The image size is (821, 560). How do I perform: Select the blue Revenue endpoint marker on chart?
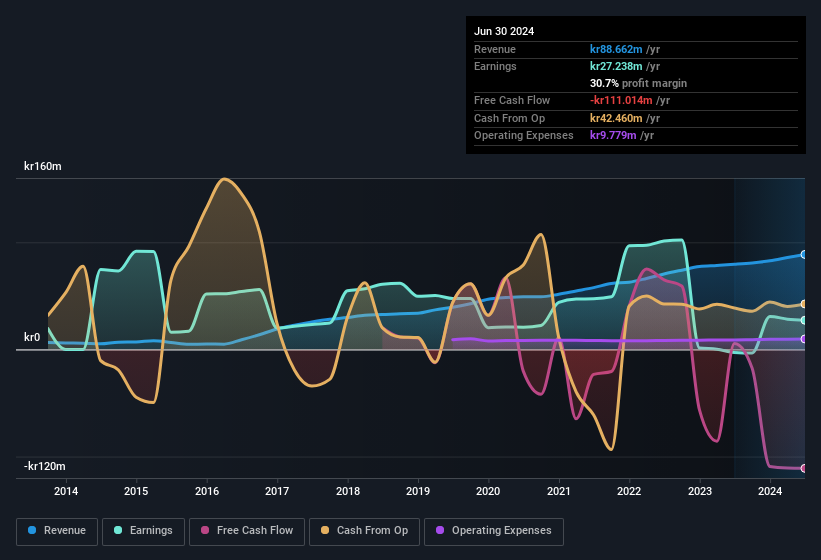click(x=804, y=255)
